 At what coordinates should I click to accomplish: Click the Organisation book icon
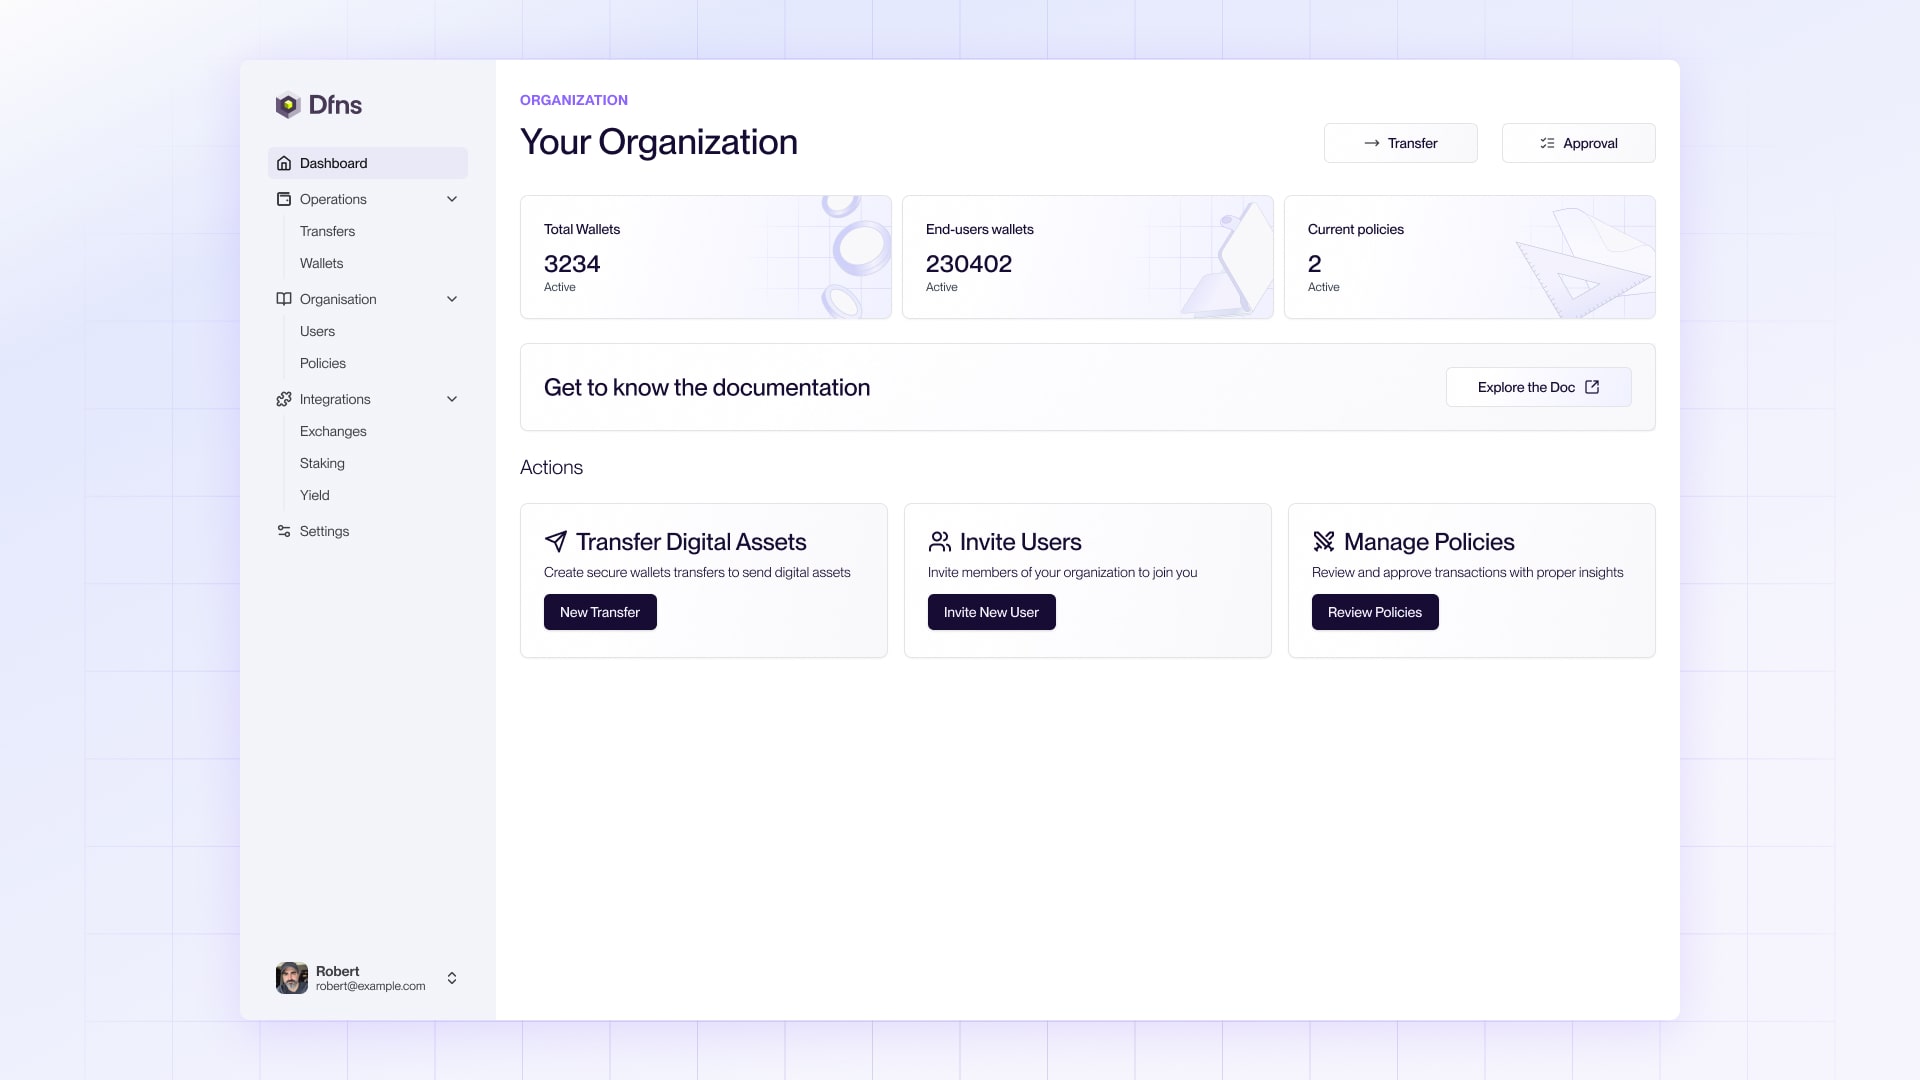284,299
